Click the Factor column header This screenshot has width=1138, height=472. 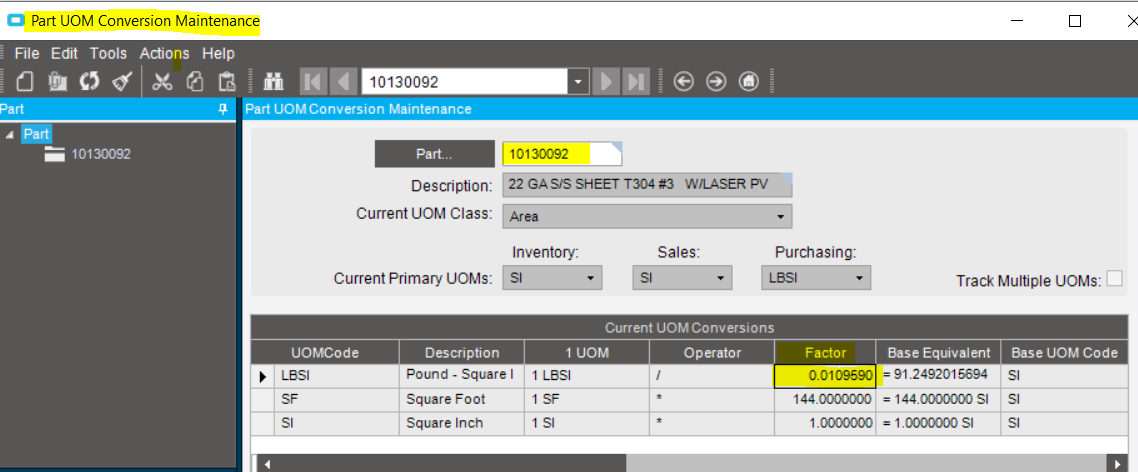tap(825, 353)
